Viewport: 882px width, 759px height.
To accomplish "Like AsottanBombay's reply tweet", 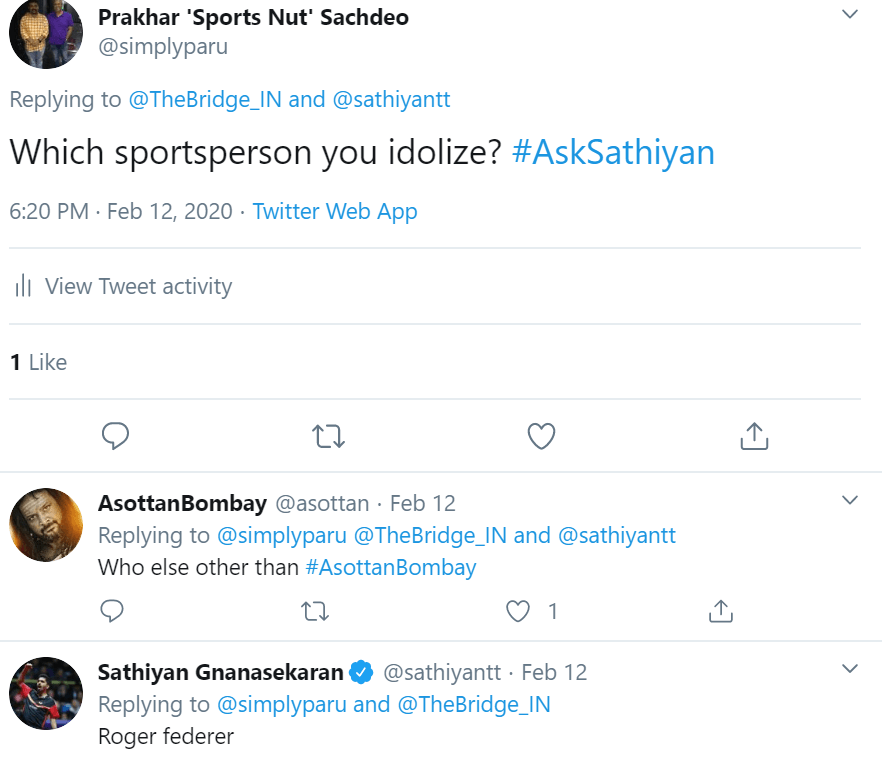I will pos(518,610).
